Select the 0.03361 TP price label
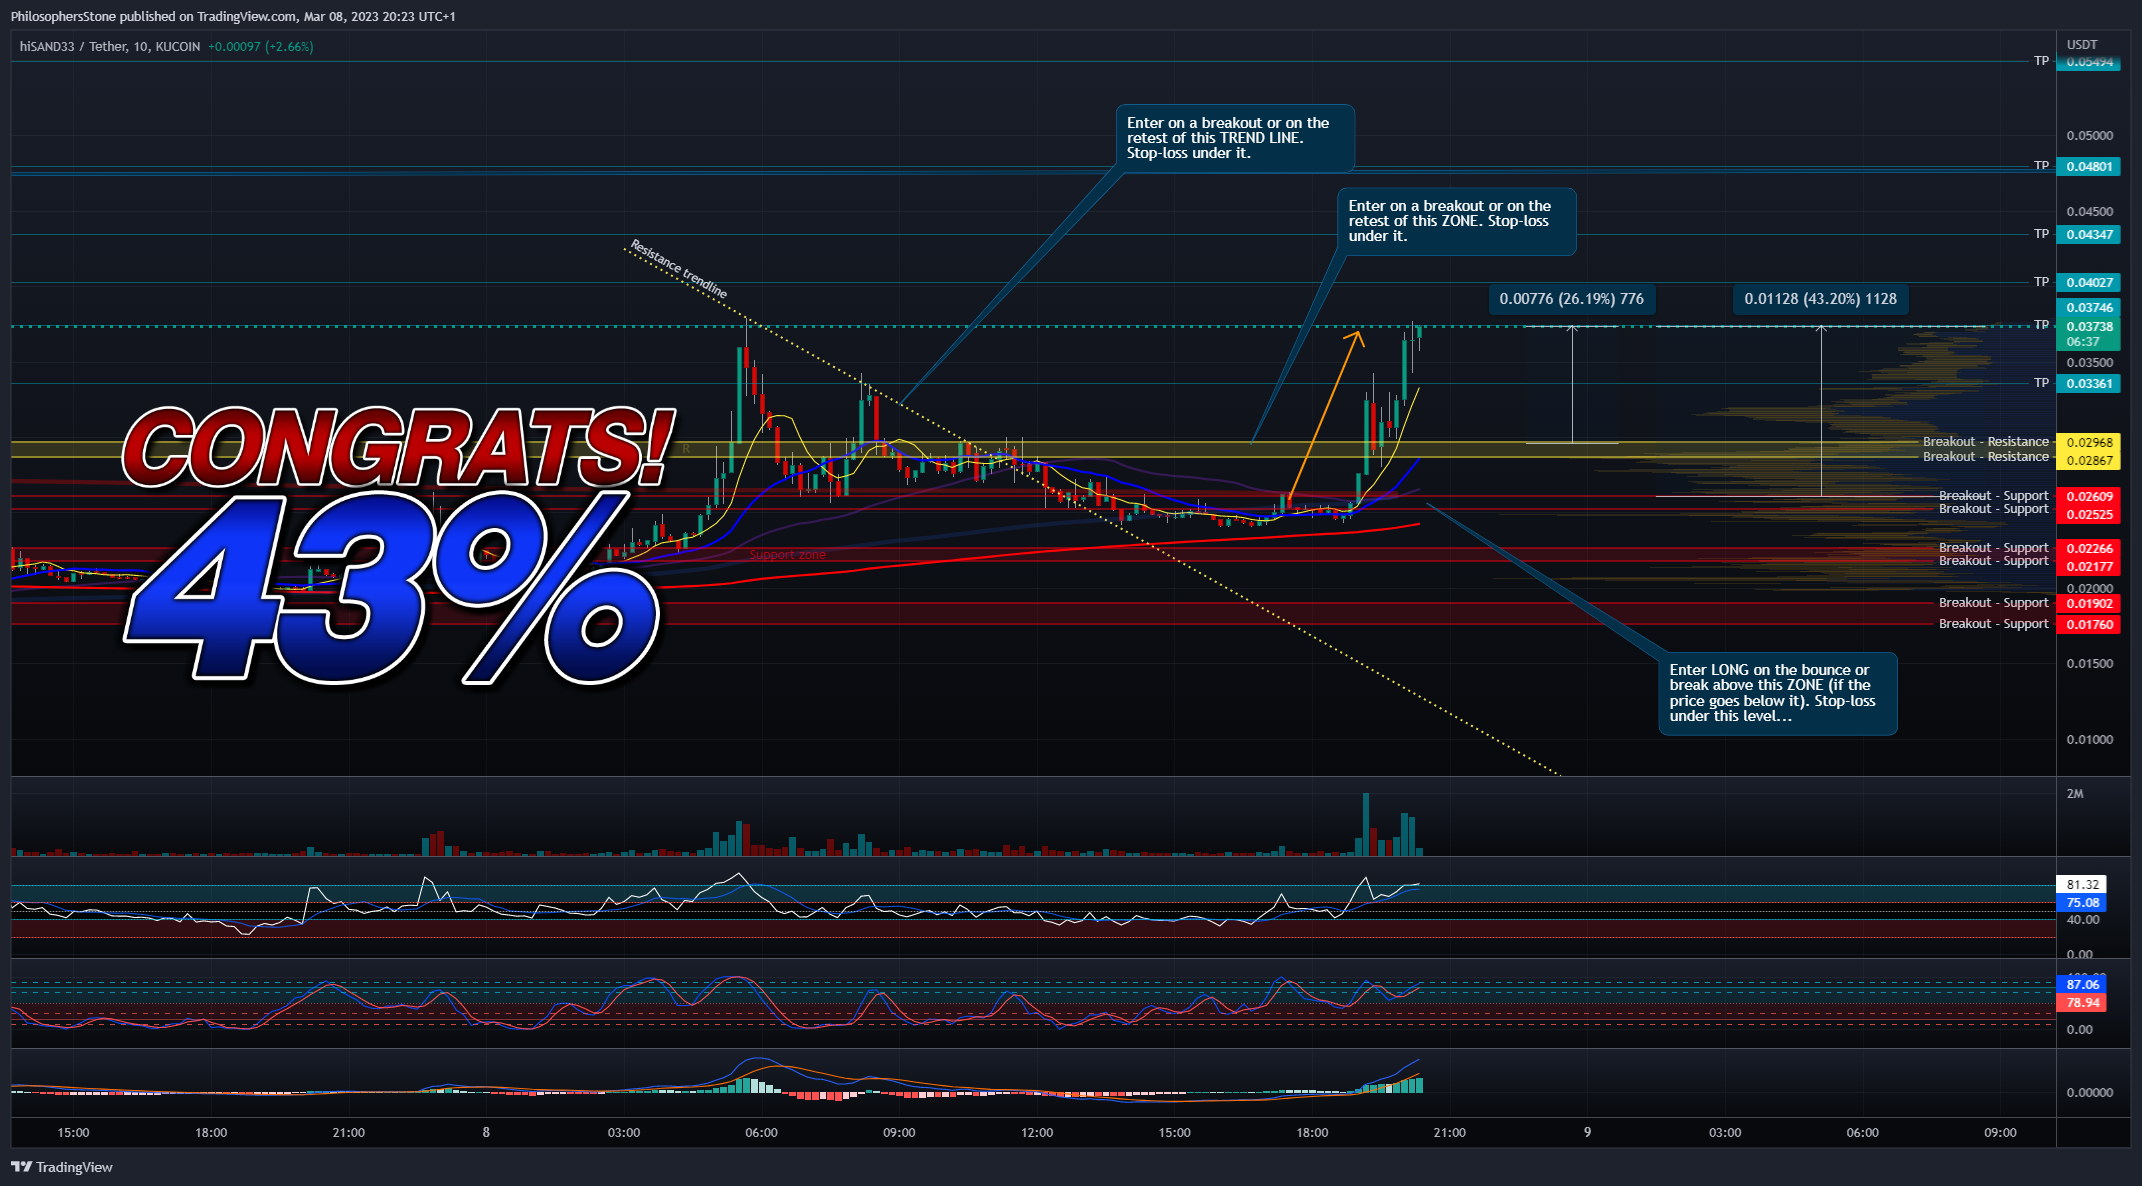 click(x=2089, y=384)
